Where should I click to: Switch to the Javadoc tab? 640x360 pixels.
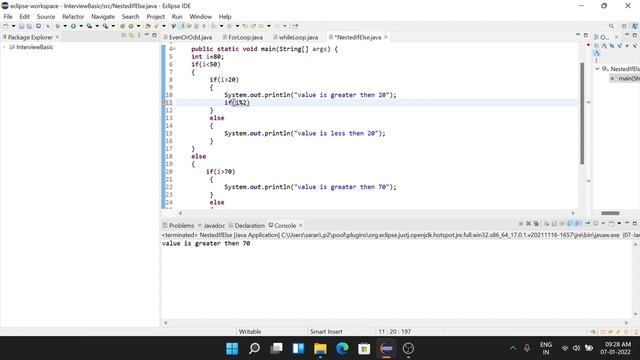click(x=211, y=225)
